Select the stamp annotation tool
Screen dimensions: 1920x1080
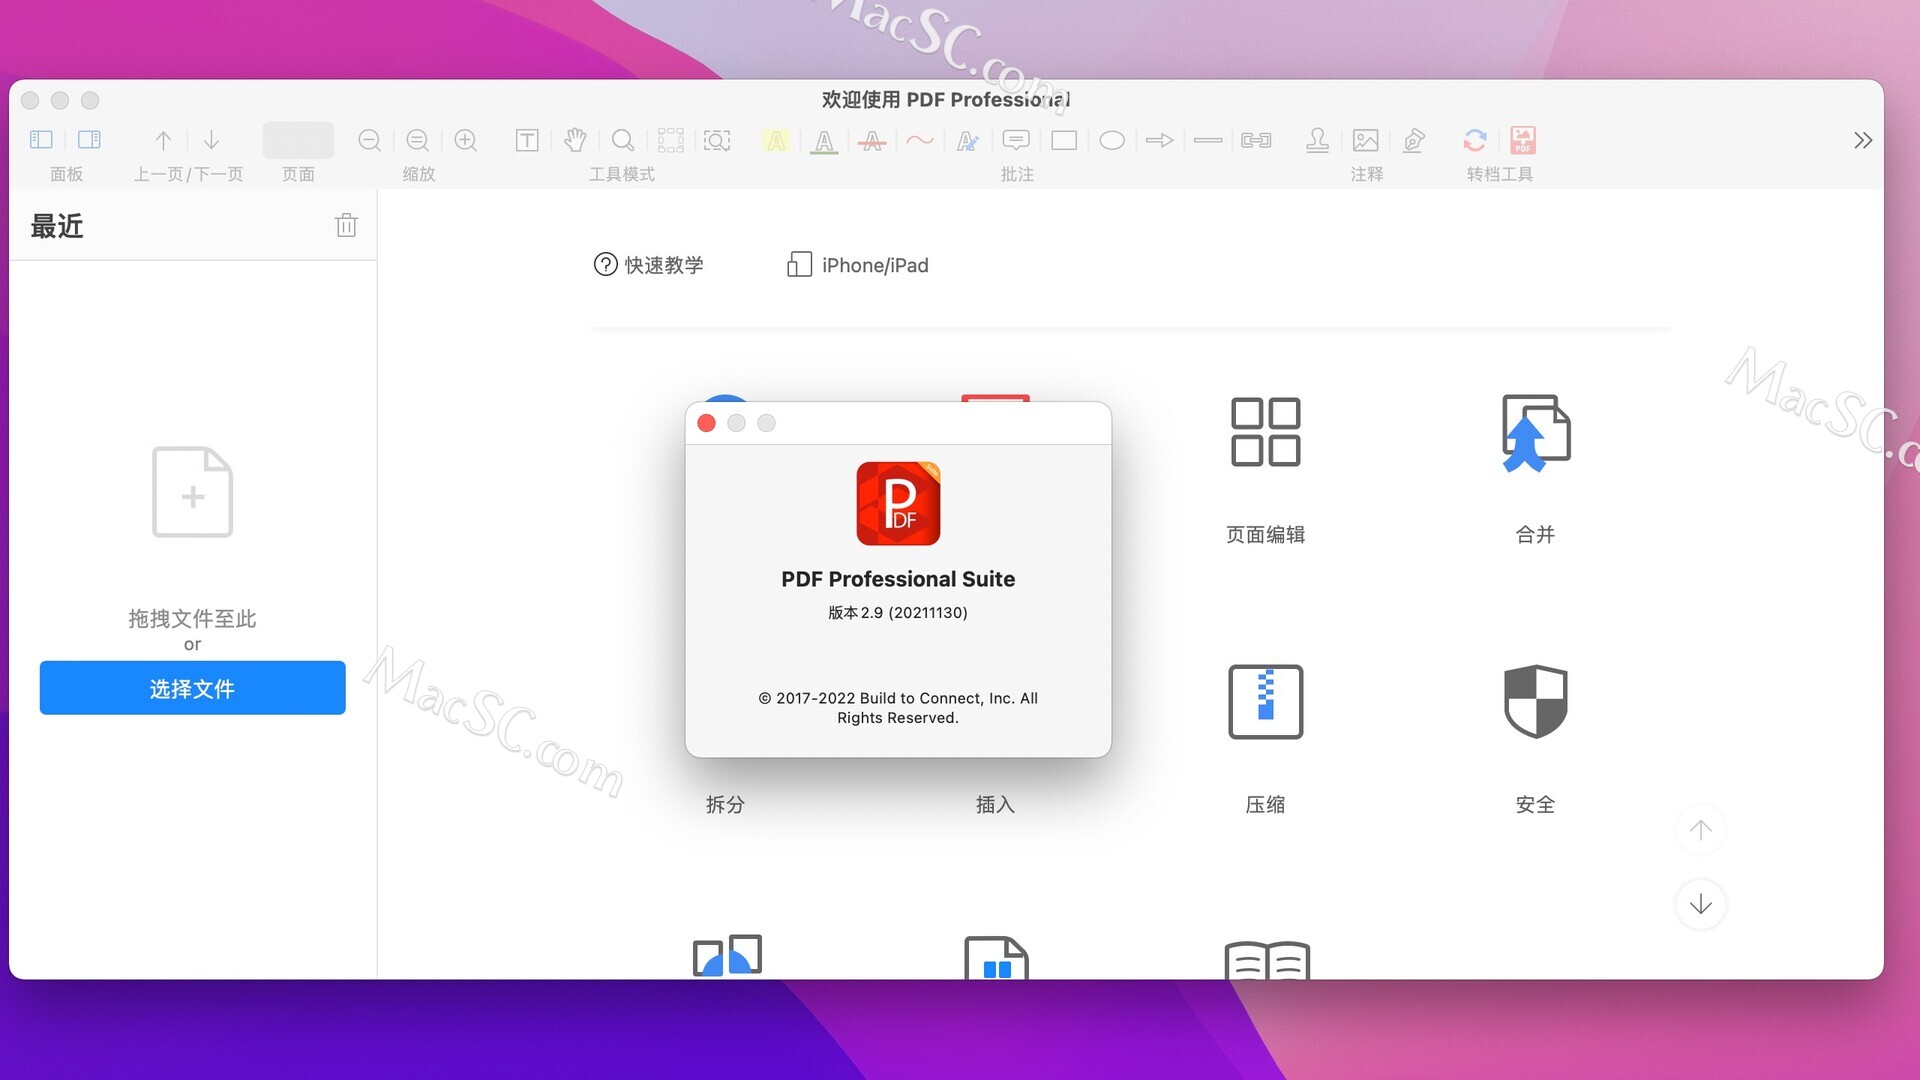[x=1317, y=140]
